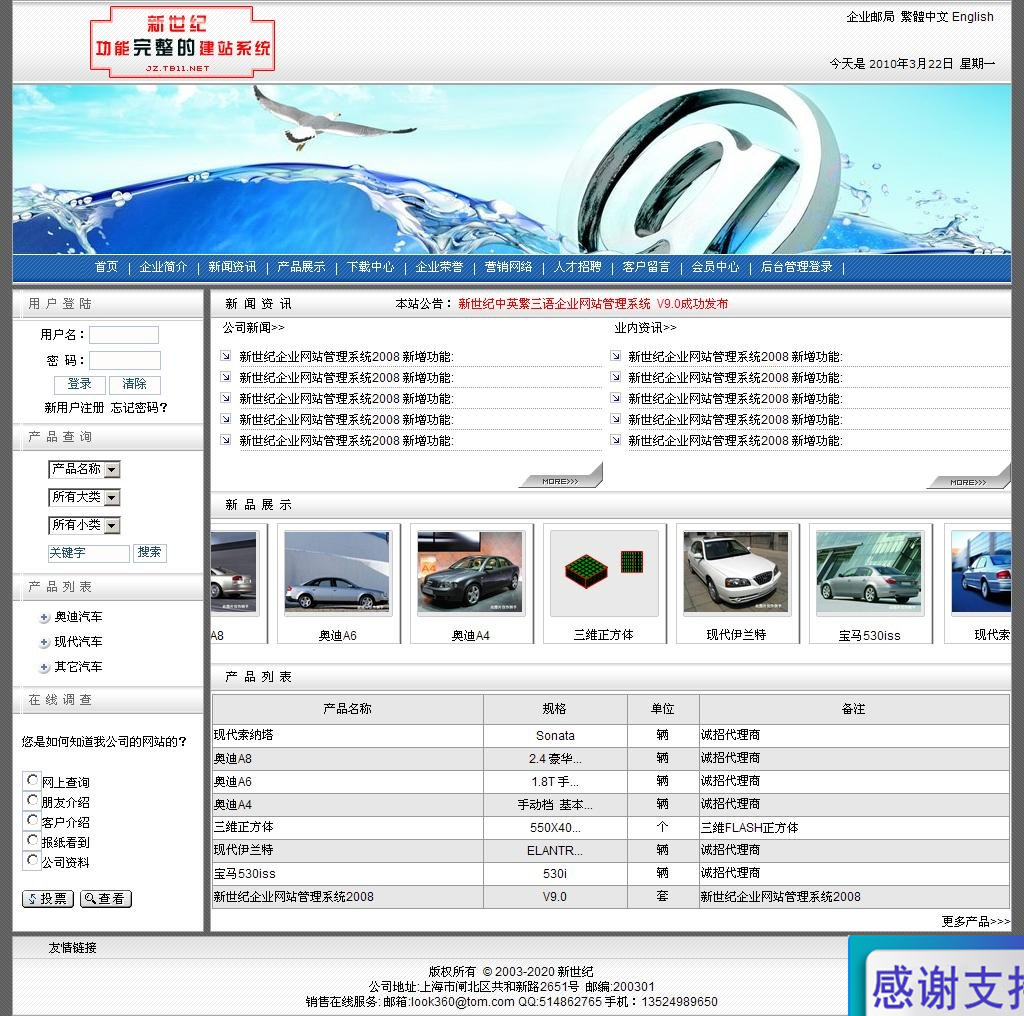Viewport: 1024px width, 1016px height.
Task: Open 客户留言 in the navigation bar
Action: (x=647, y=267)
